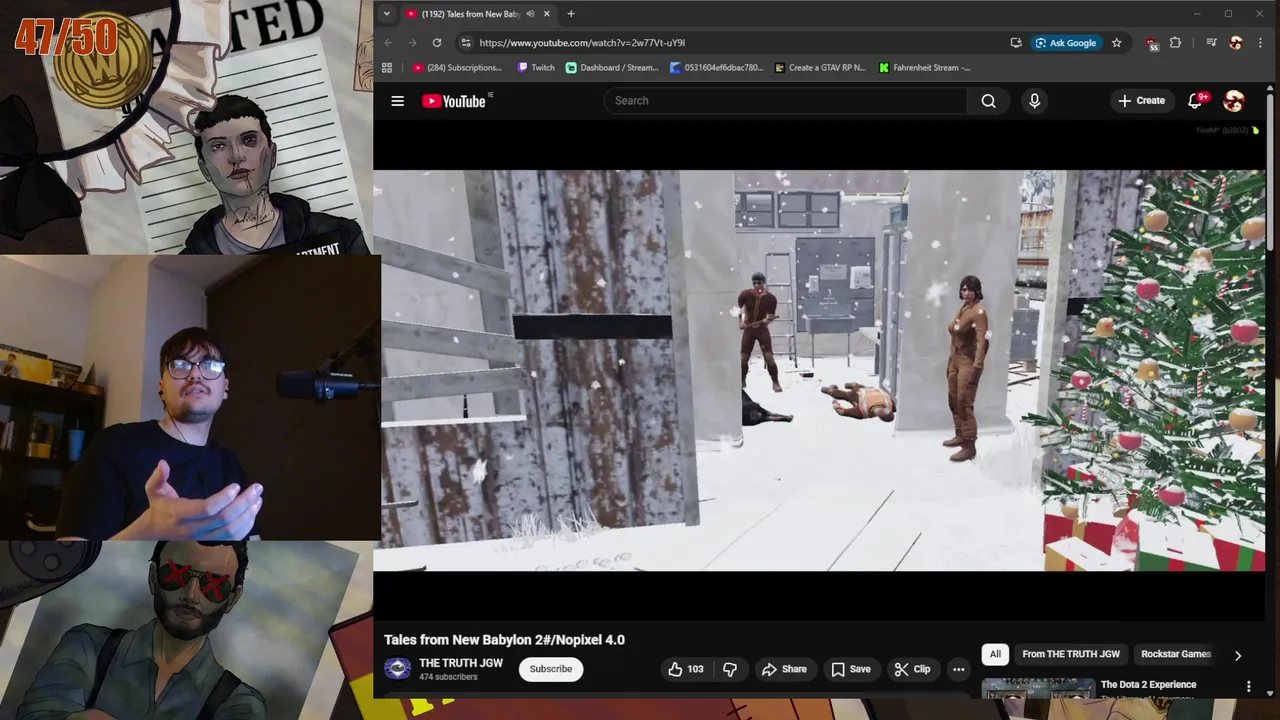Click the video player to pause
1280x720 pixels.
[819, 370]
